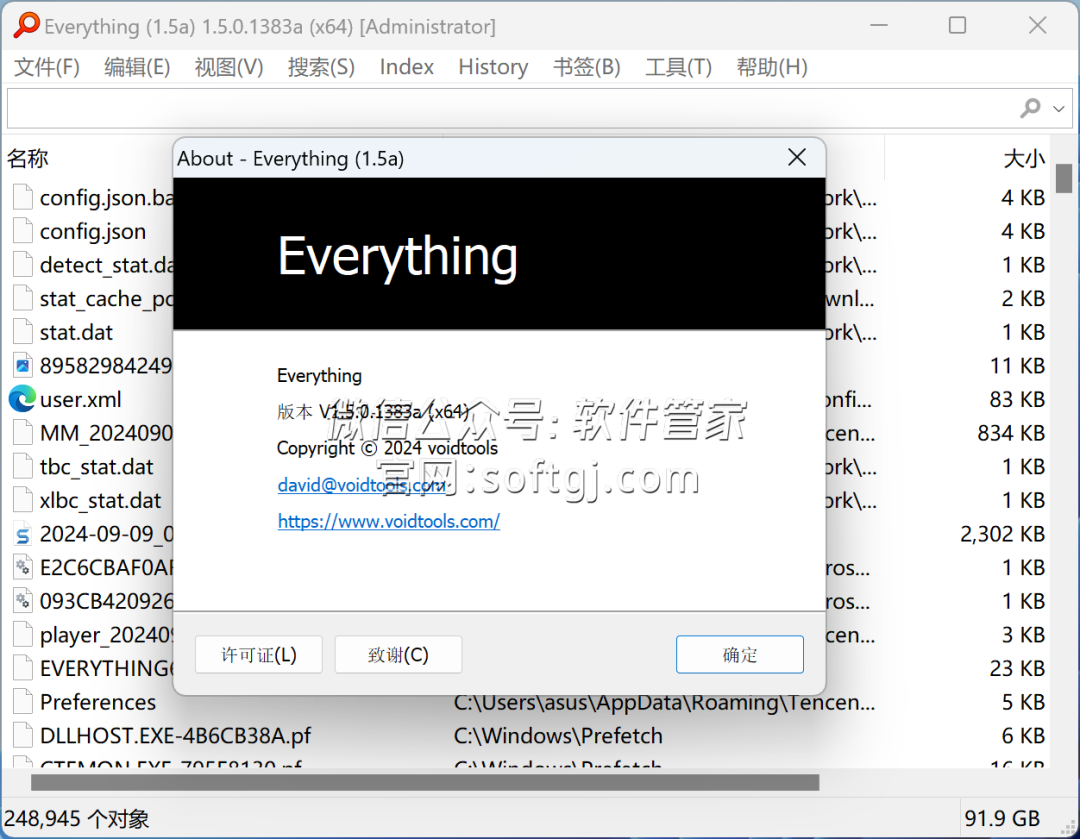Open the 帮助(H) menu
This screenshot has height=839, width=1080.
(x=771, y=67)
